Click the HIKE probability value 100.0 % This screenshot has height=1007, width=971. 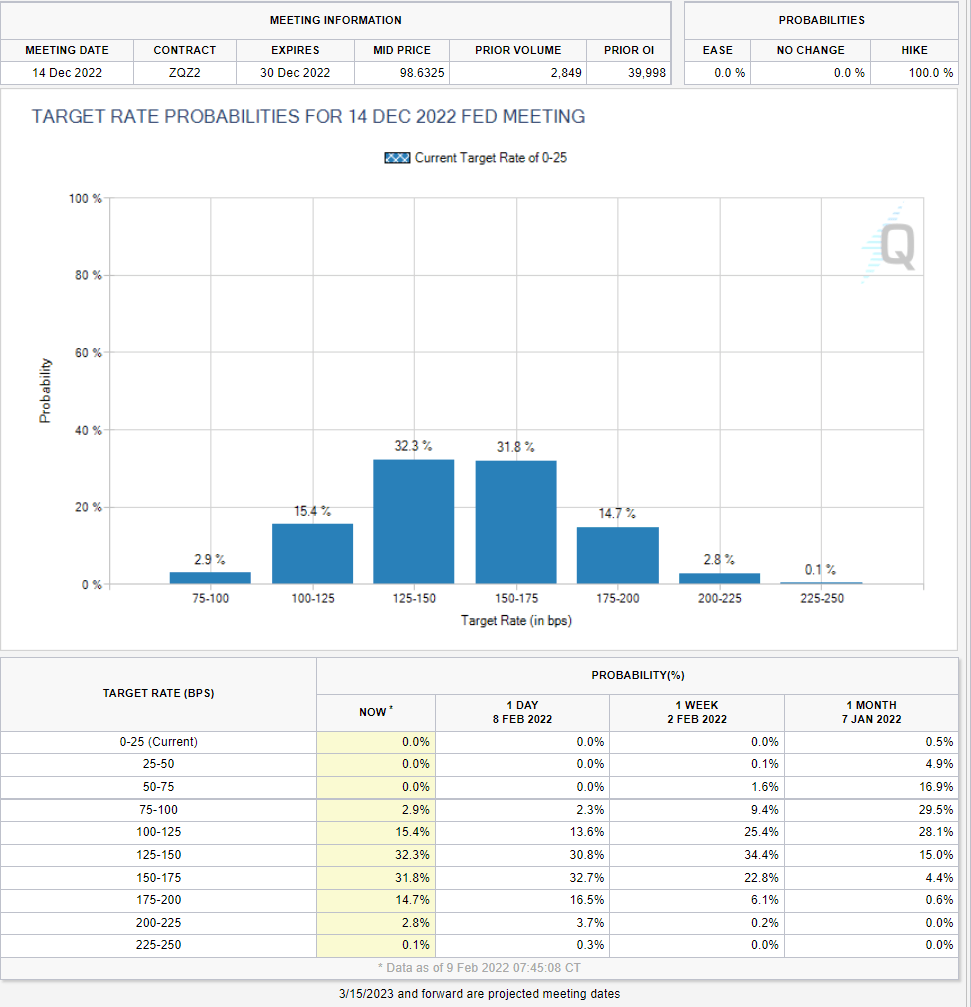(x=914, y=73)
